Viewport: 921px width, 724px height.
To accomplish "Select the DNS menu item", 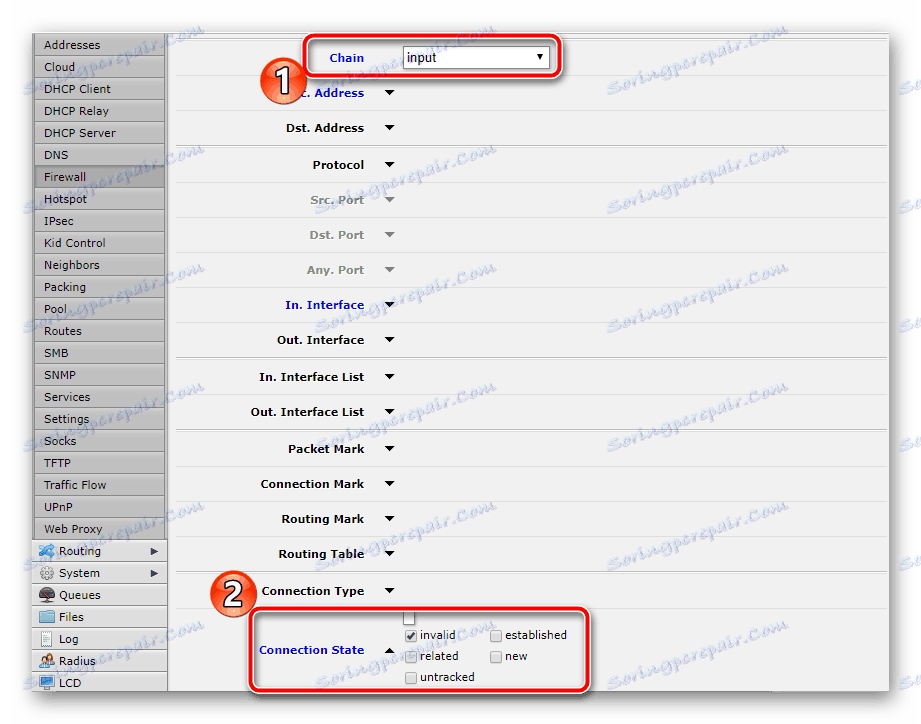I will [99, 155].
